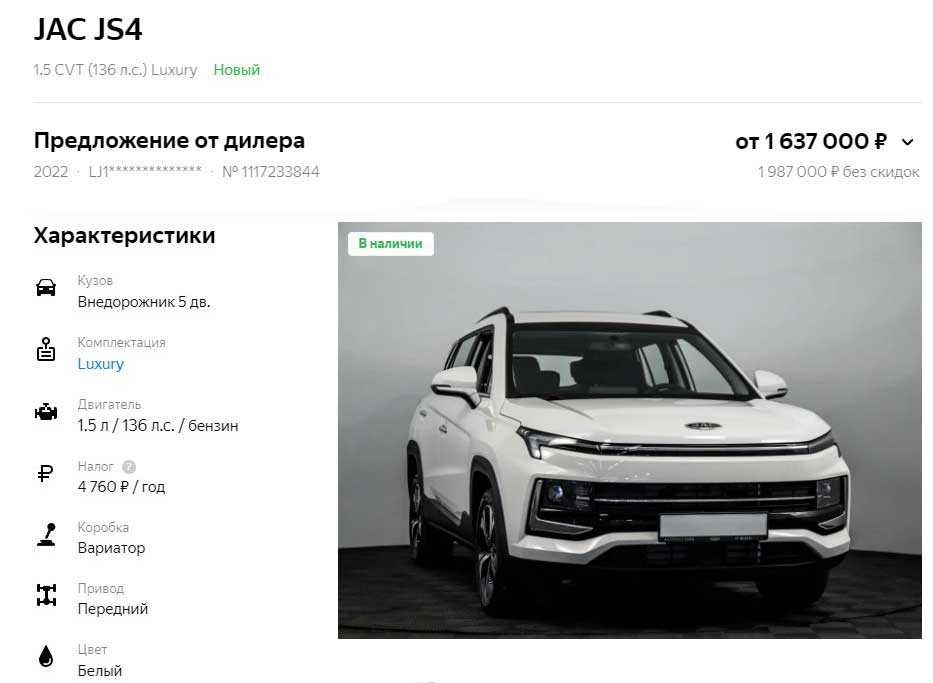The image size is (933, 683).
Task: Click the gearbox lever icon
Action: click(x=46, y=535)
